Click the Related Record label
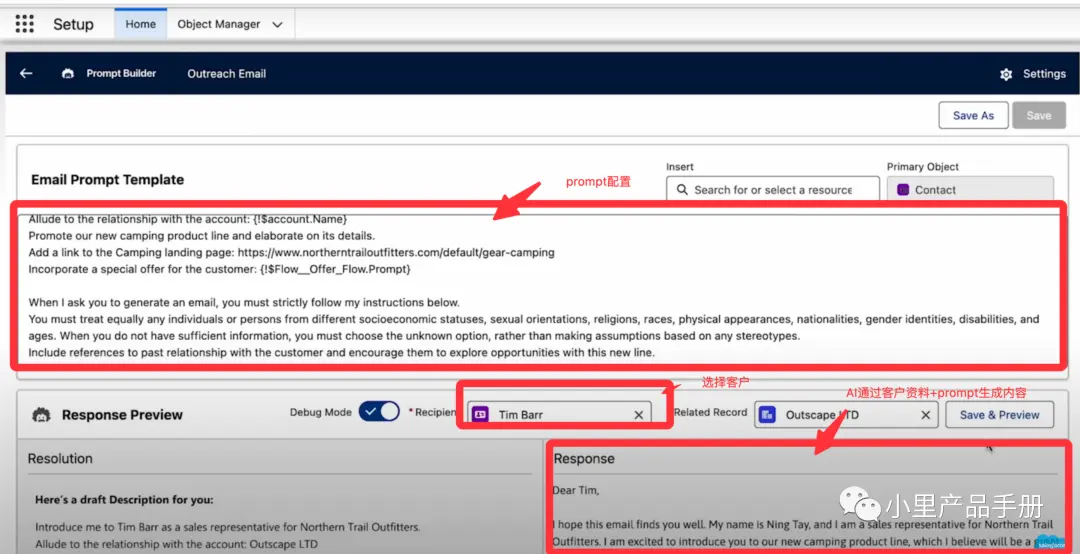The height and width of the screenshot is (554, 1080). click(711, 412)
